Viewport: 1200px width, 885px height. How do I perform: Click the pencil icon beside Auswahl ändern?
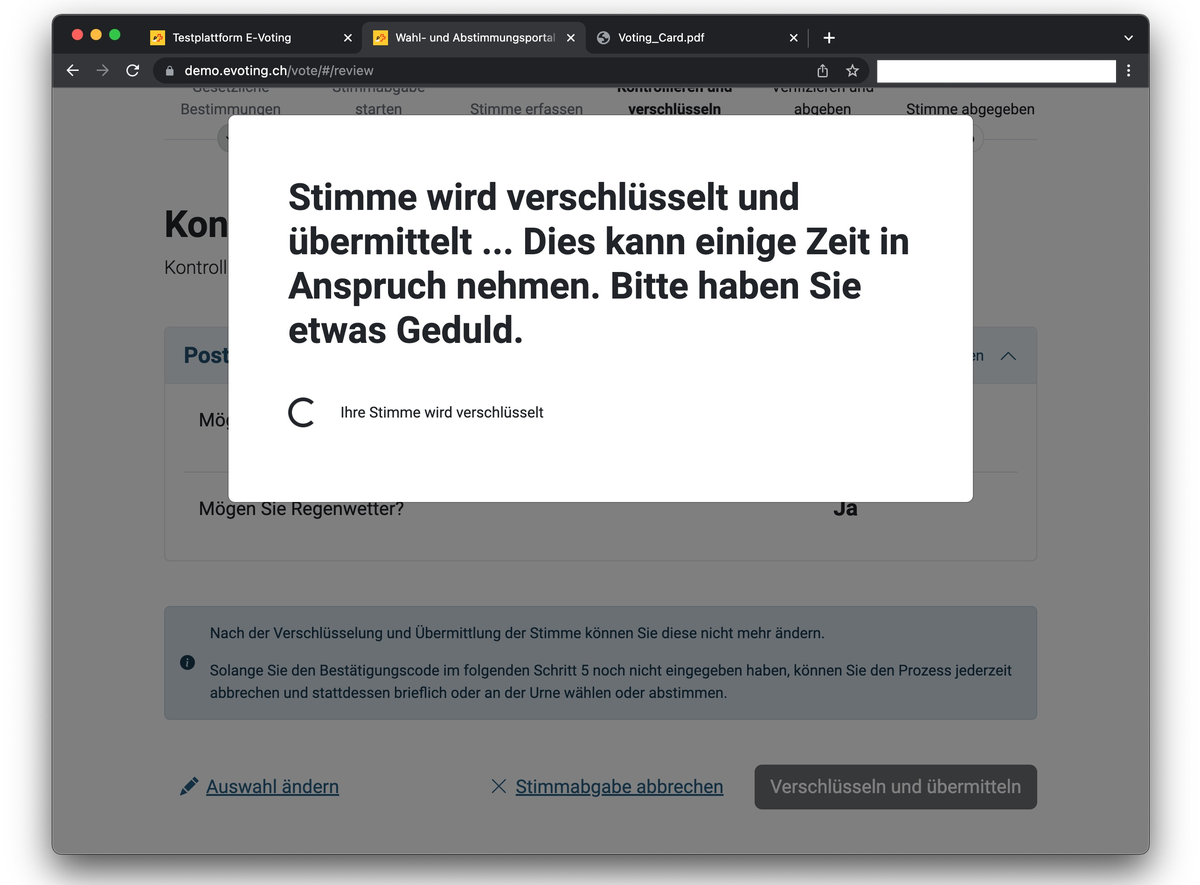pyautogui.click(x=189, y=787)
